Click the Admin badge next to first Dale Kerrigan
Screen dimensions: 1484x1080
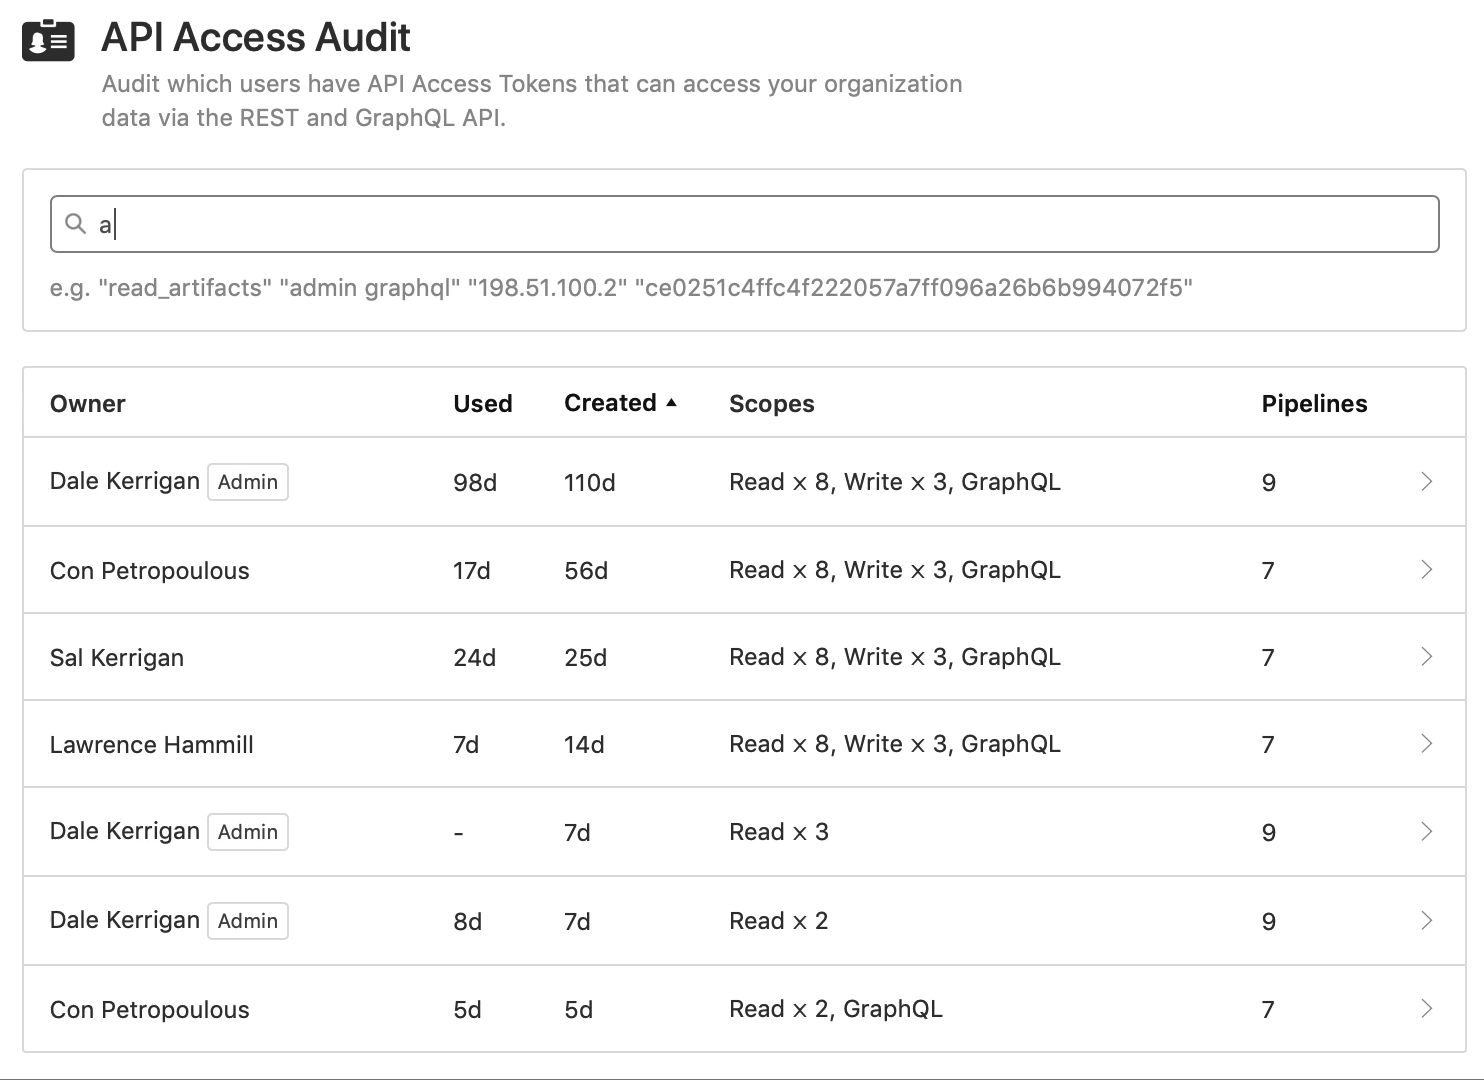pyautogui.click(x=247, y=481)
